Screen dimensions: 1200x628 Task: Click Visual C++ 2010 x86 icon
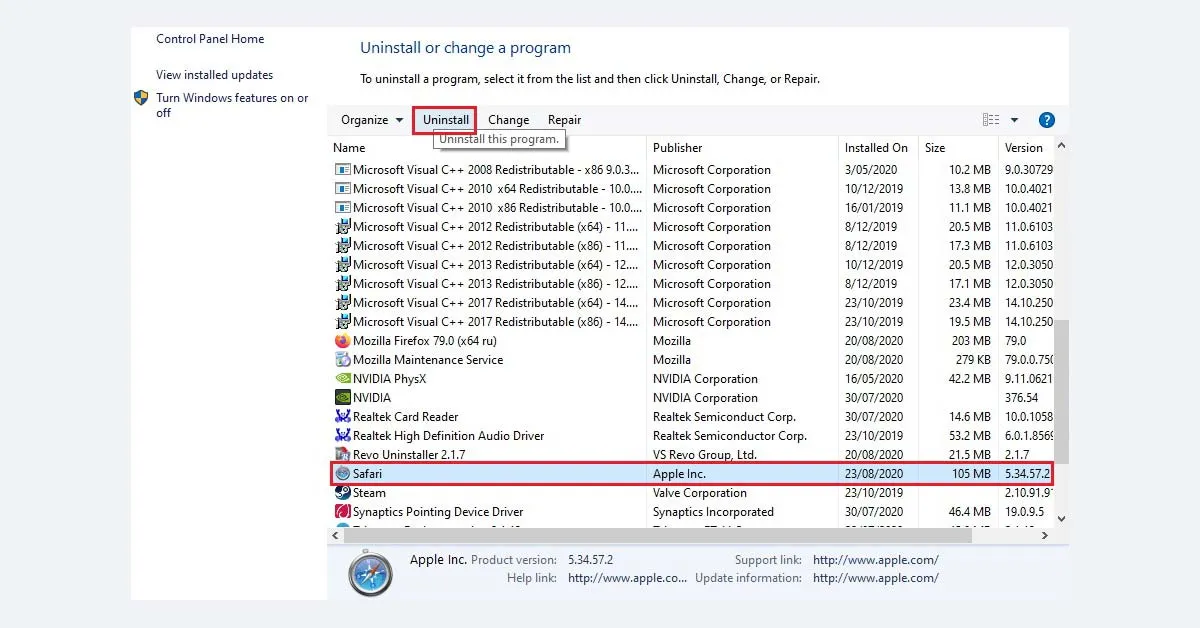(343, 208)
